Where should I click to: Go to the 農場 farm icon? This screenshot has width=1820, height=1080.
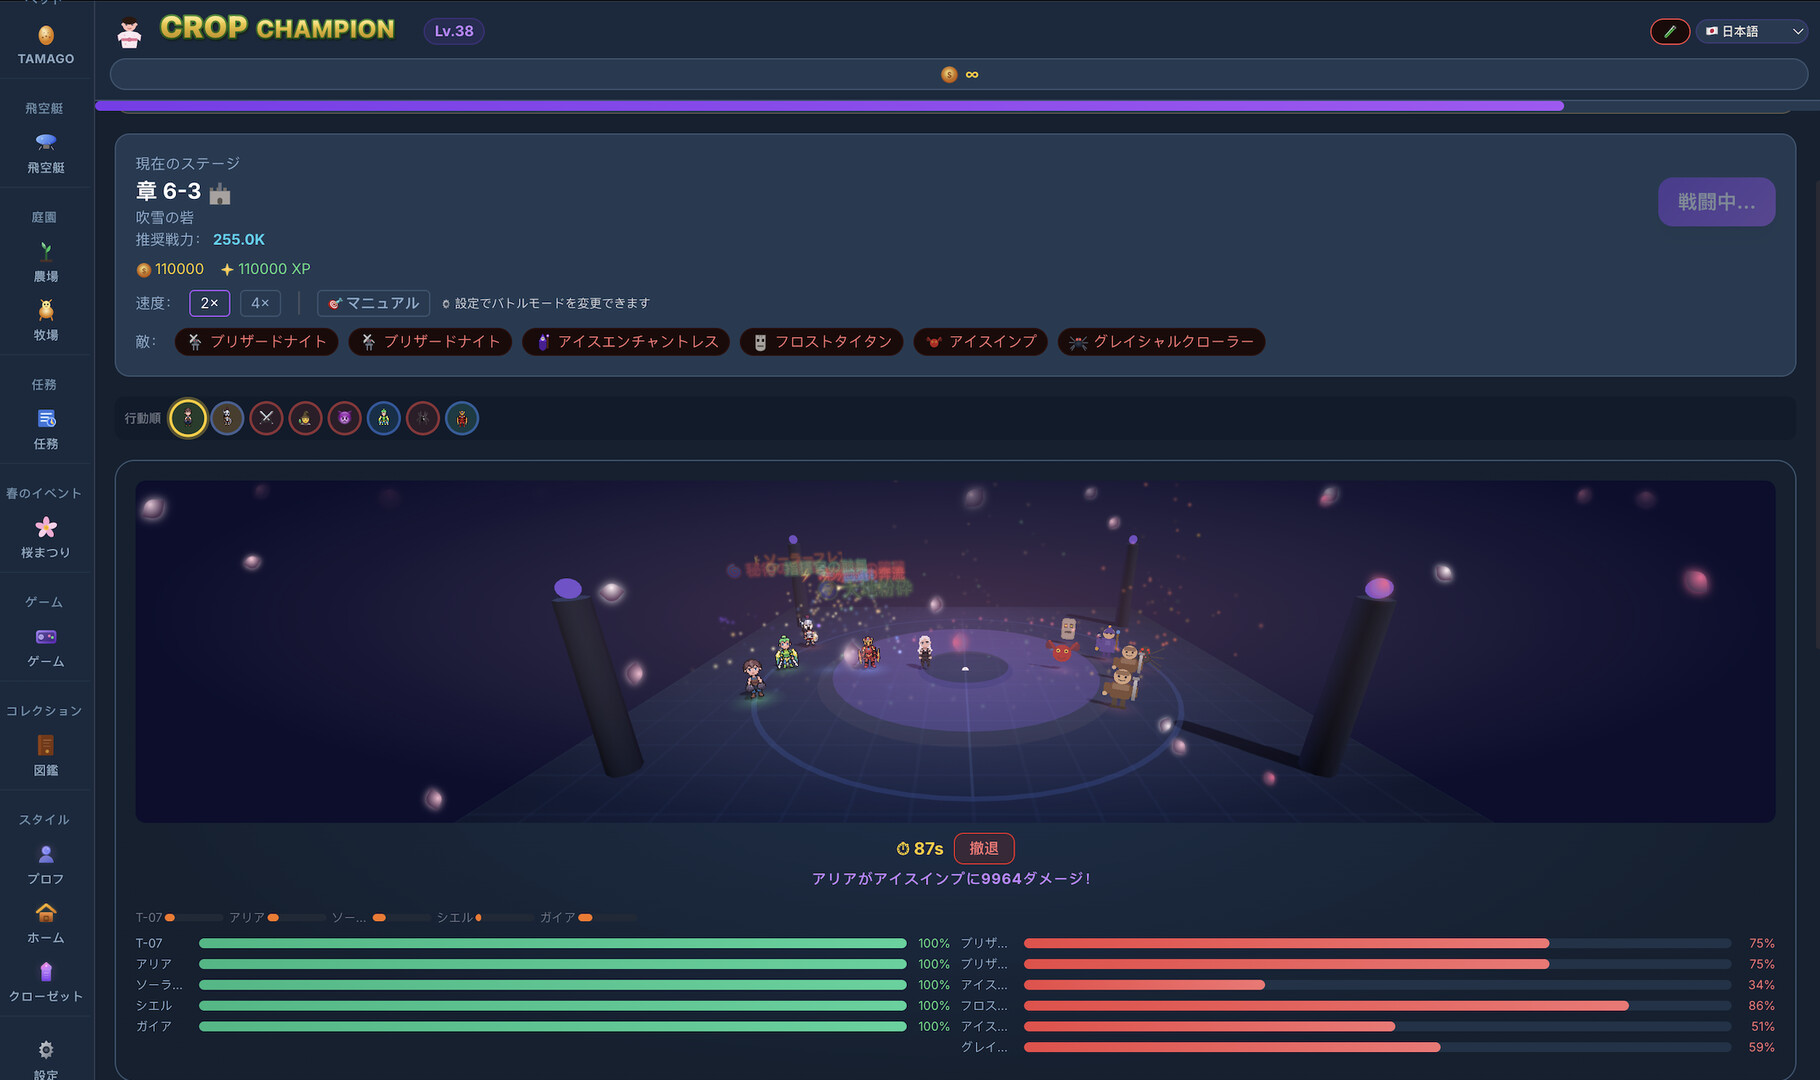(x=46, y=252)
